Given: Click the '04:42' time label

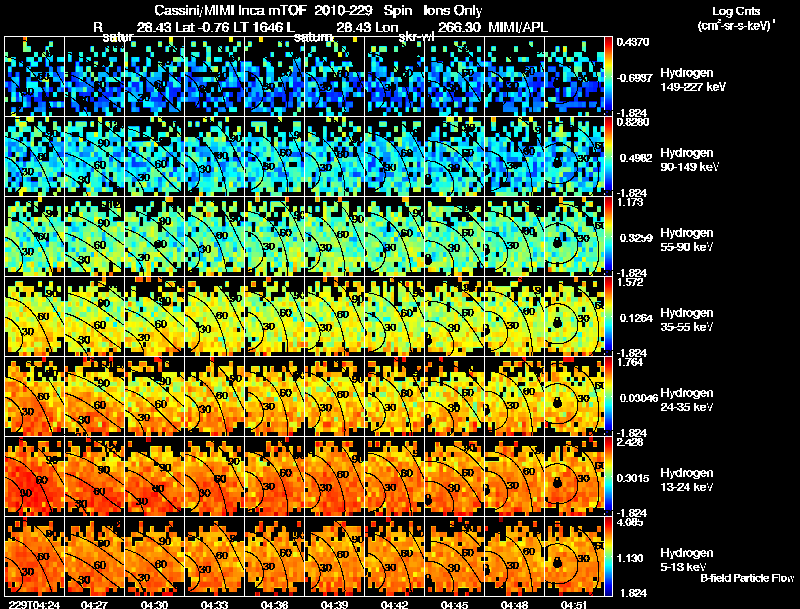Looking at the screenshot, I should pos(394,605).
